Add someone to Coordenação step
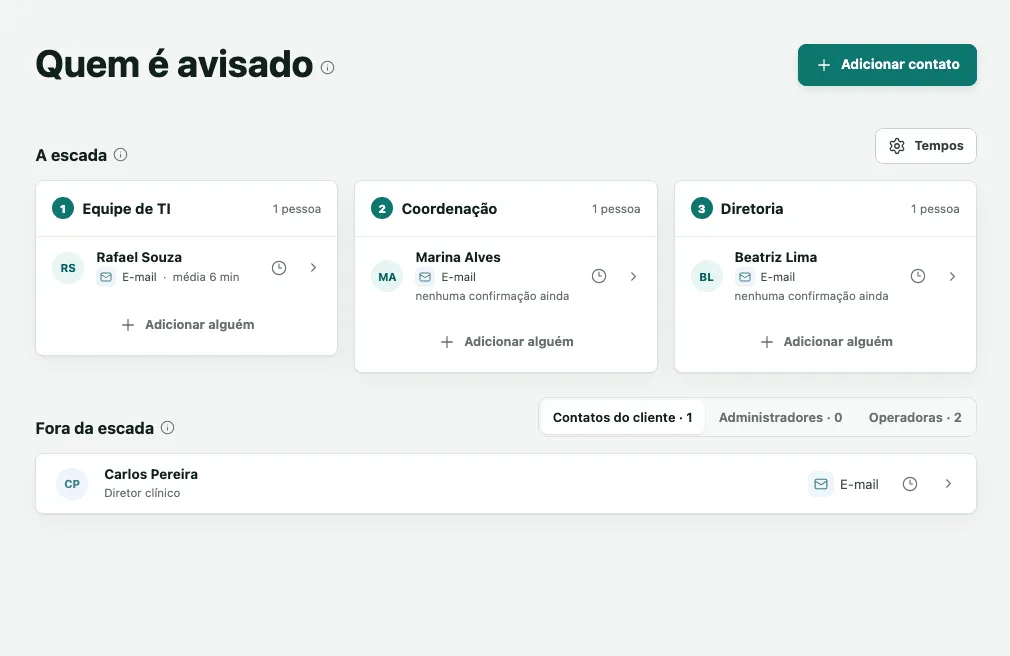This screenshot has height=656, width=1010. [x=506, y=342]
